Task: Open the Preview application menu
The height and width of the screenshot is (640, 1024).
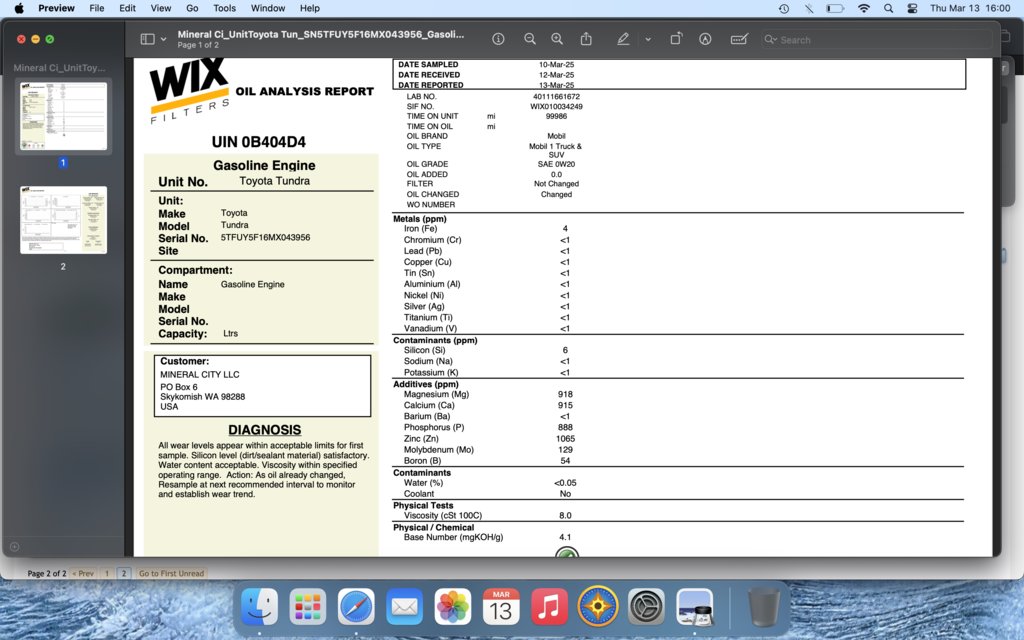Action: tap(56, 8)
